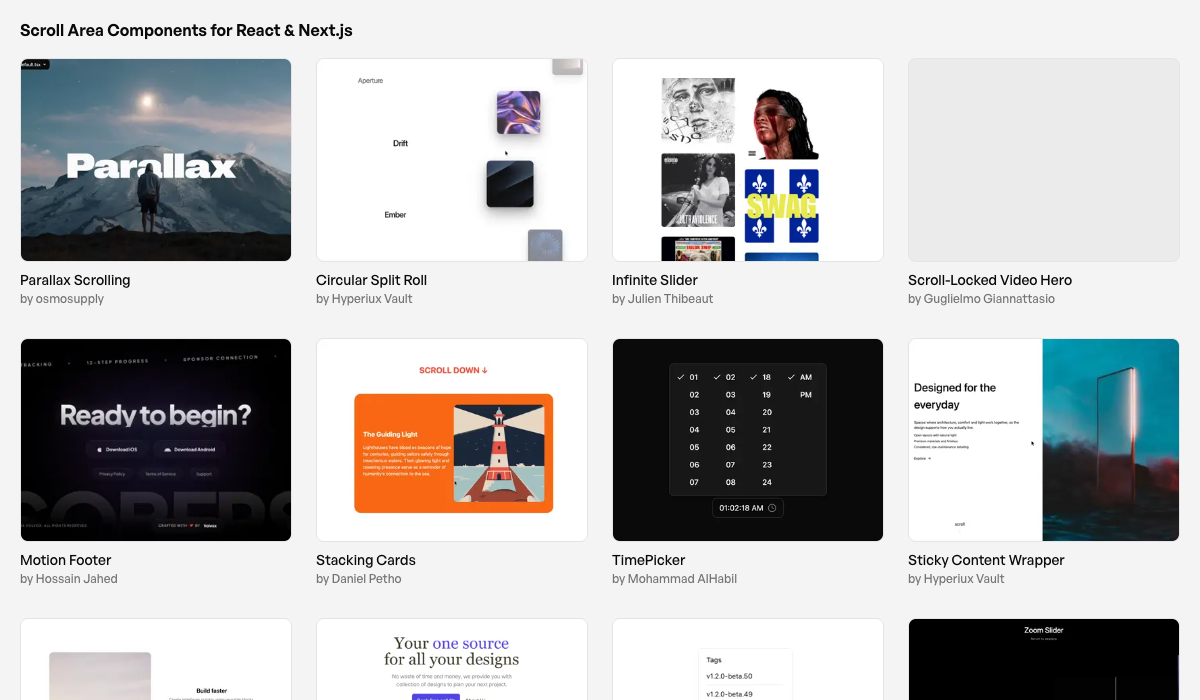Viewport: 1200px width, 700px height.
Task: Click Download Android in Motion Footer preview
Action: pyautogui.click(x=189, y=449)
